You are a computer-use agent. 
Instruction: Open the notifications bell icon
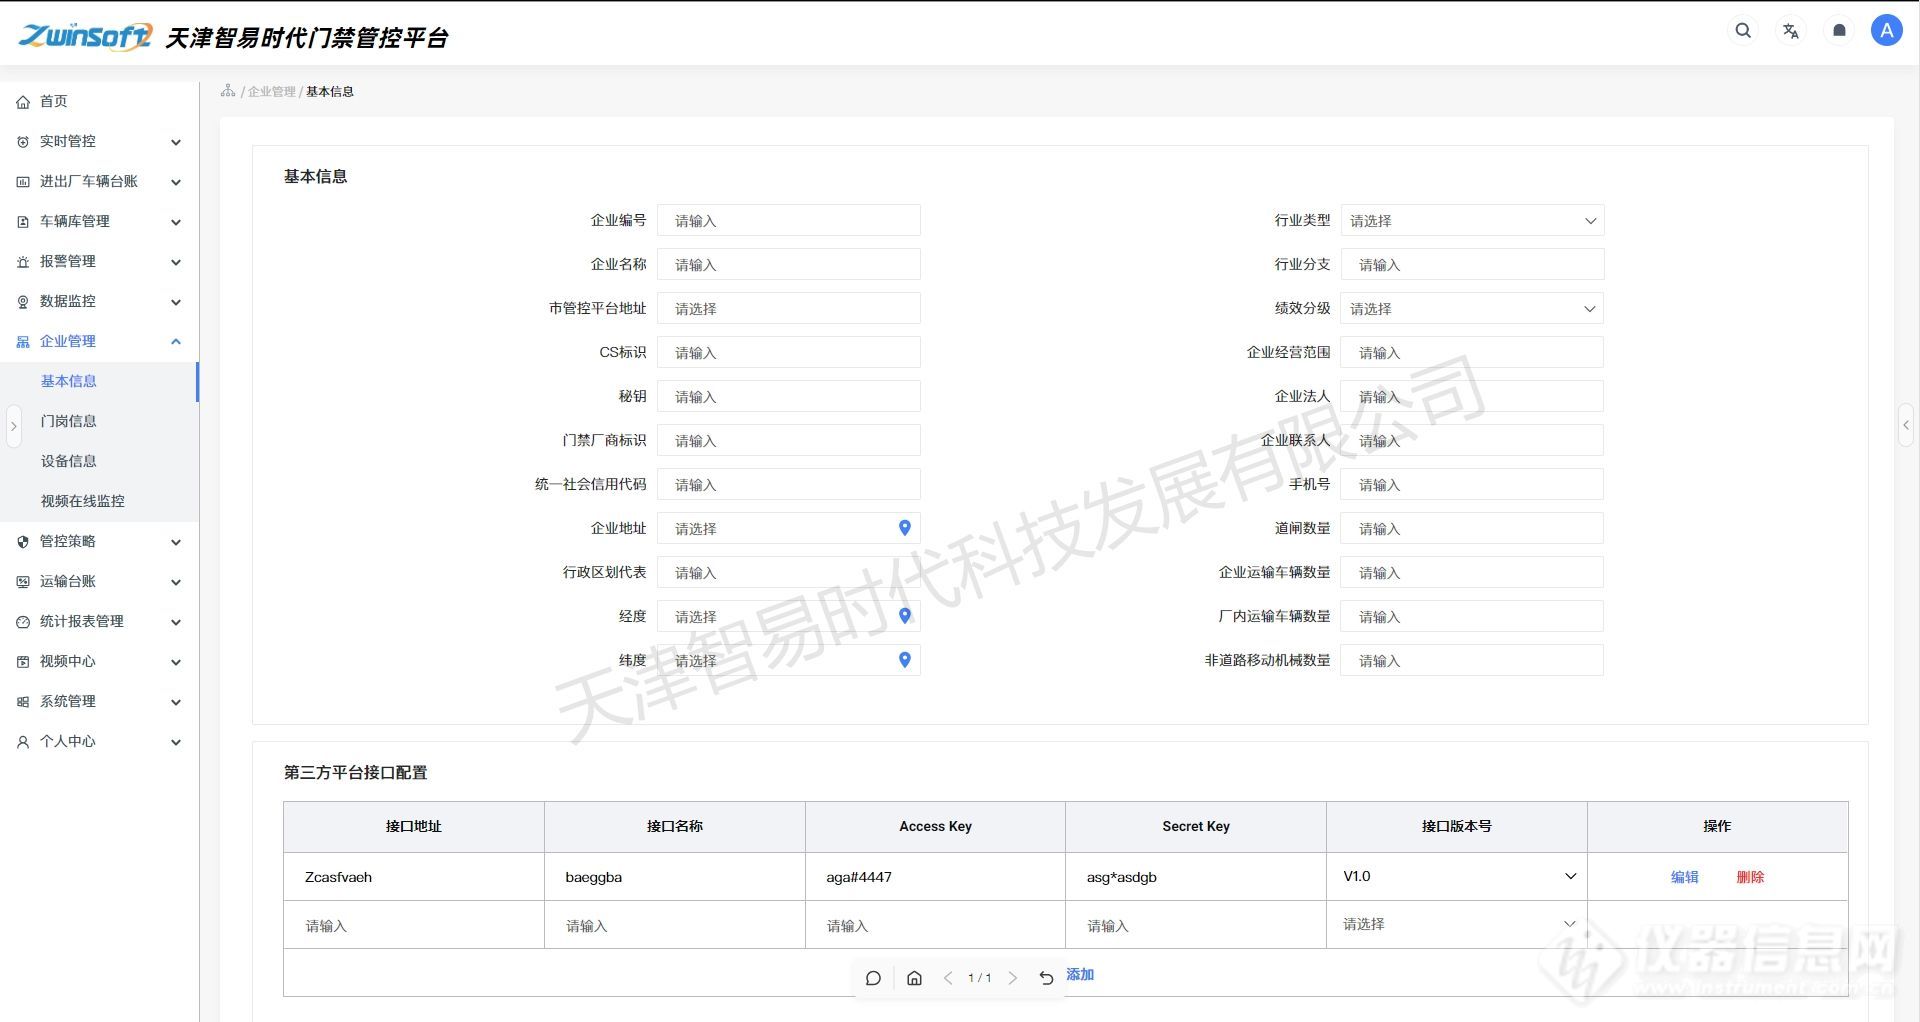point(1839,31)
